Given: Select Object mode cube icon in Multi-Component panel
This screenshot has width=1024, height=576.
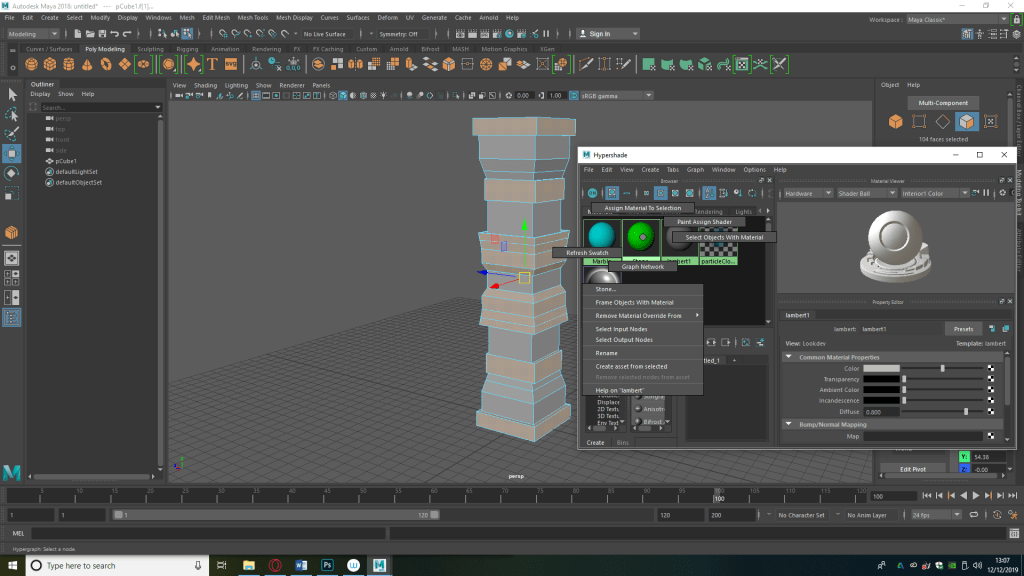Looking at the screenshot, I should point(895,121).
